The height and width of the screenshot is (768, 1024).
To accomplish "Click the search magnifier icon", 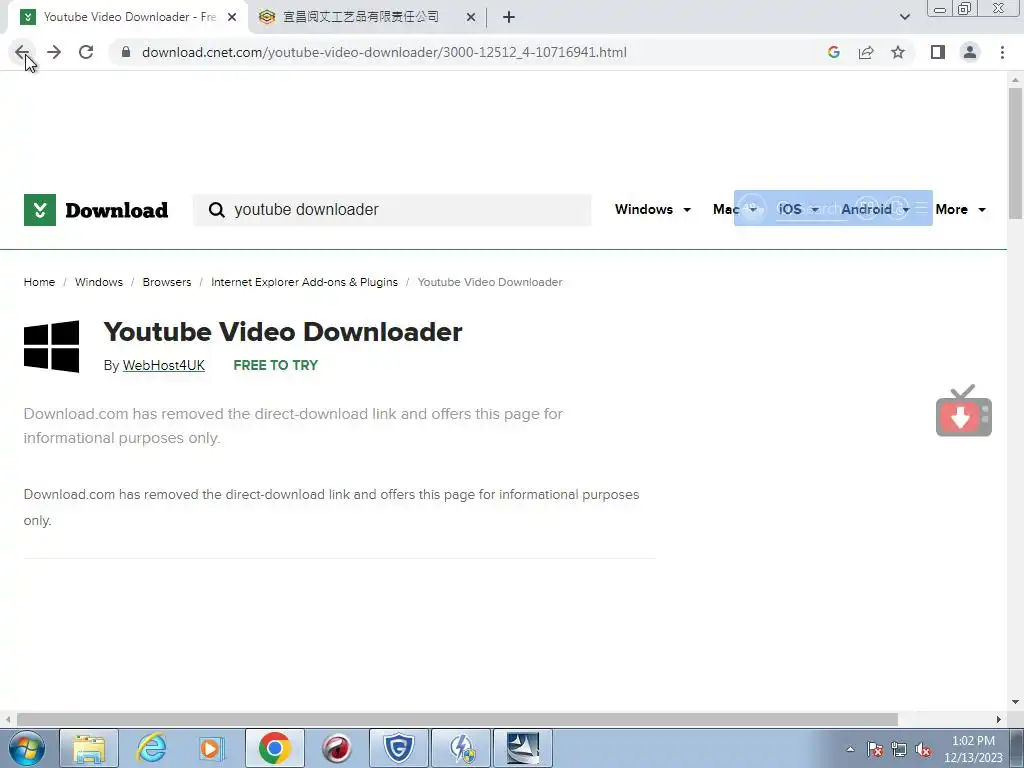I will pyautogui.click(x=216, y=210).
